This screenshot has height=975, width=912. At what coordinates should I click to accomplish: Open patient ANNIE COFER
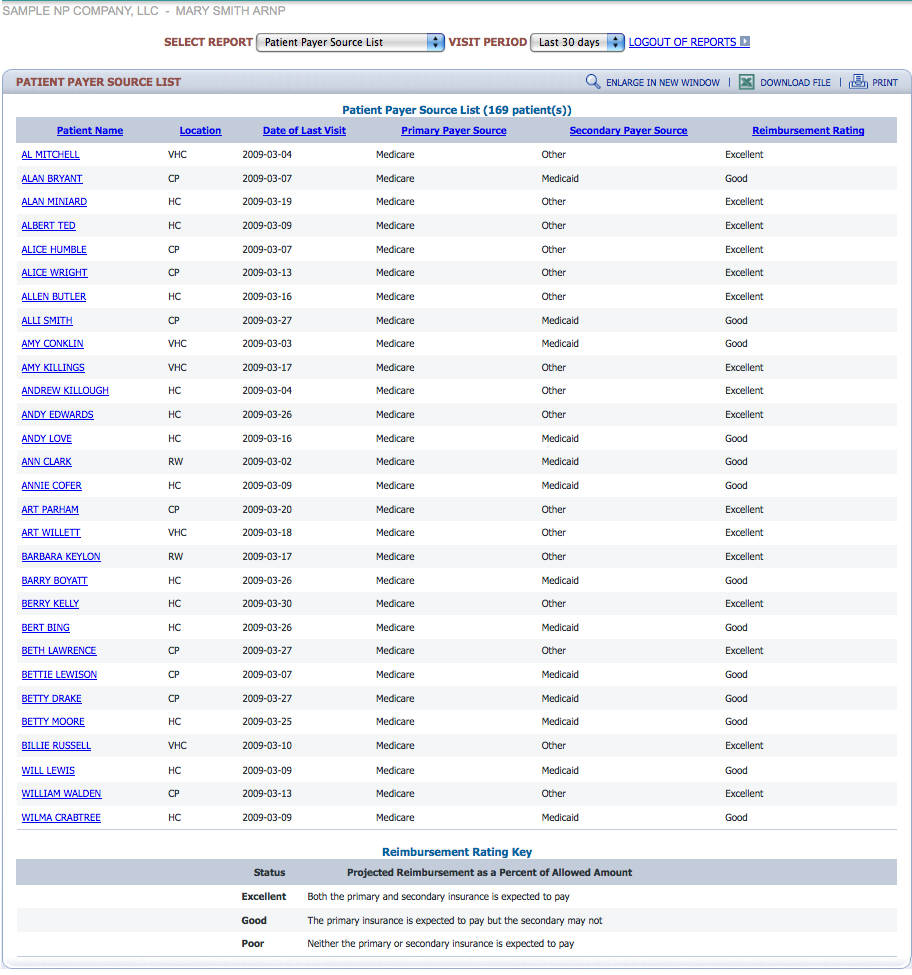click(x=52, y=486)
